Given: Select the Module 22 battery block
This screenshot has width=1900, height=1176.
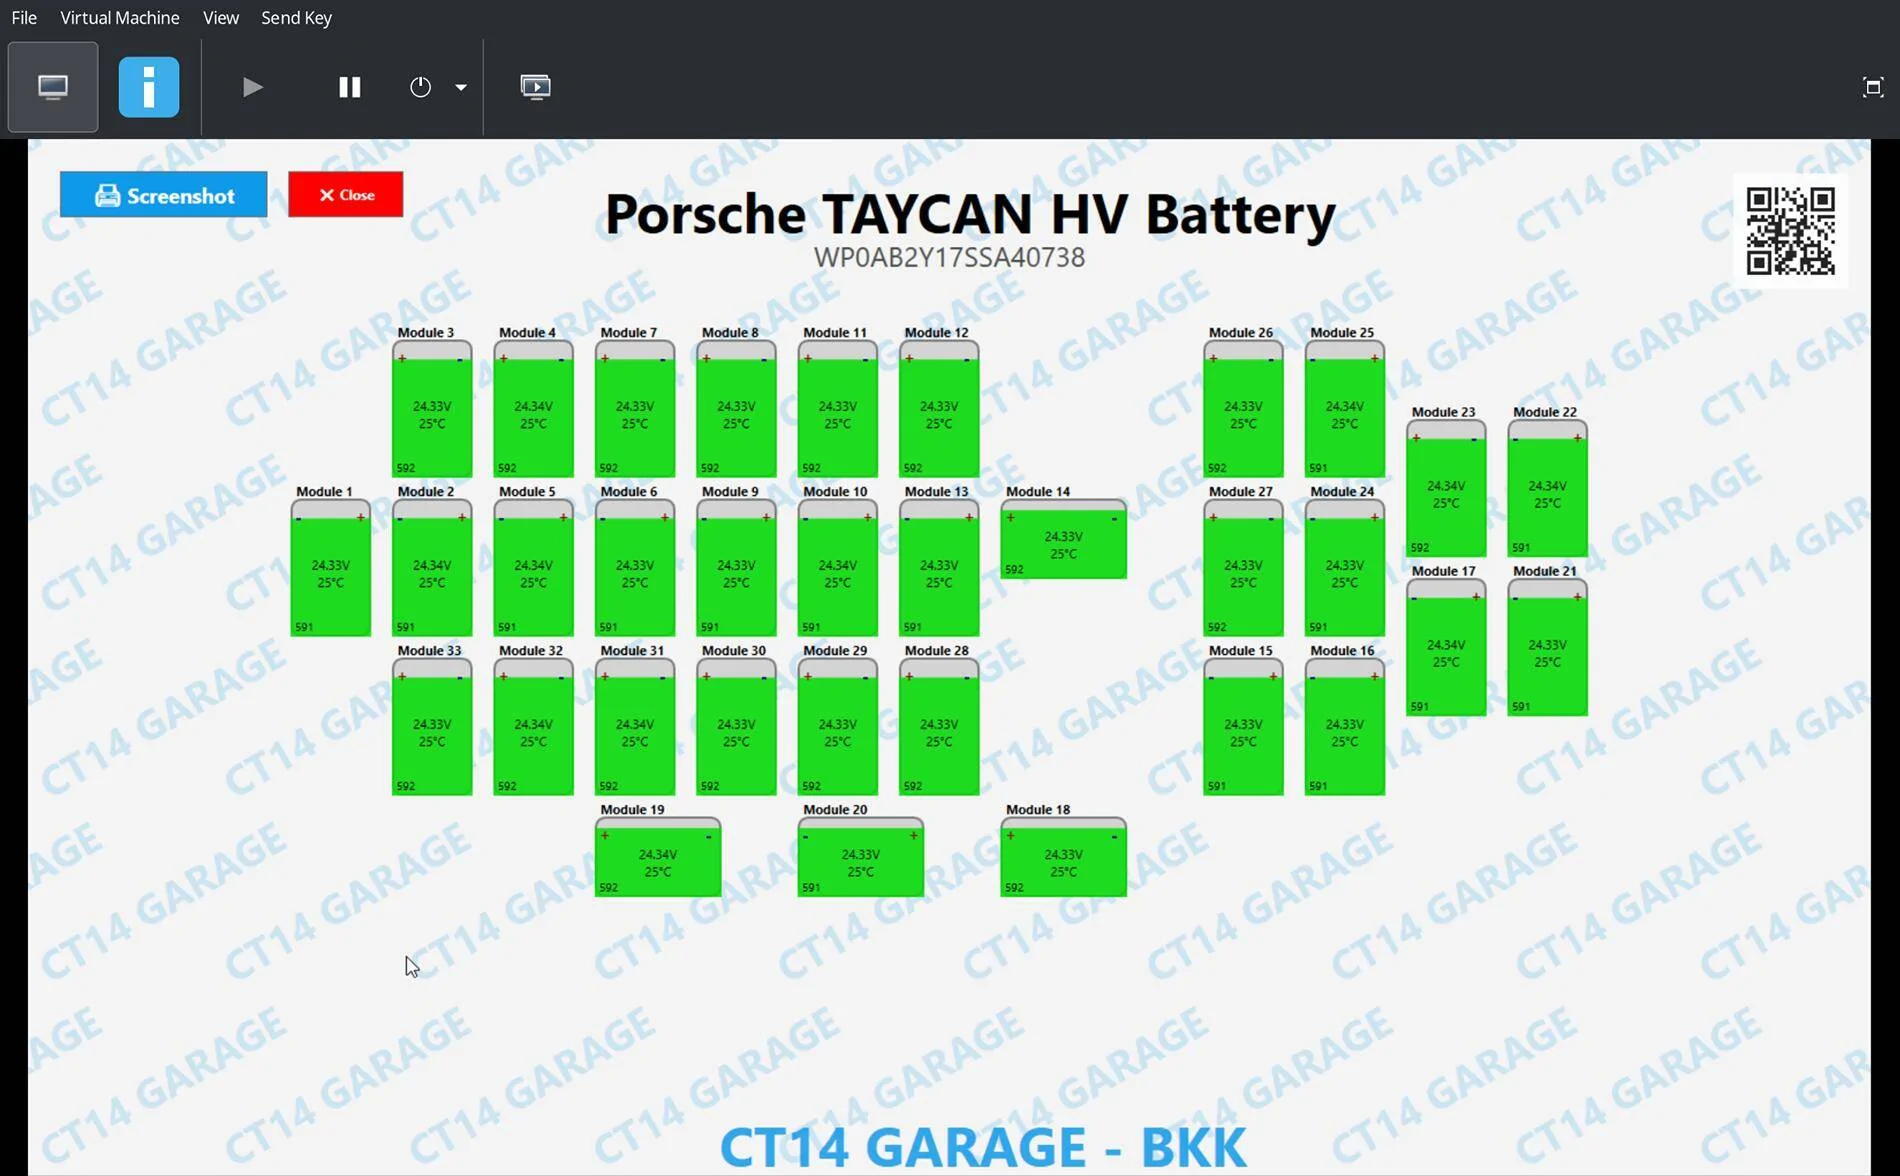Looking at the screenshot, I should pos(1548,489).
